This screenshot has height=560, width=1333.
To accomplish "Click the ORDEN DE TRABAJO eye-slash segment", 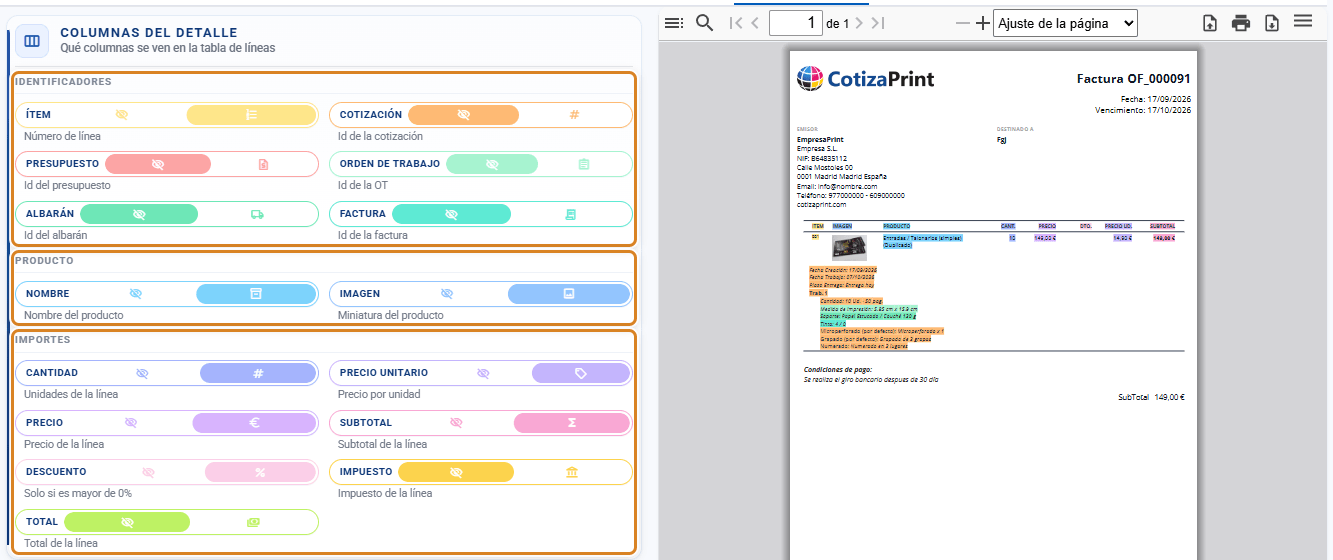I will 492,164.
